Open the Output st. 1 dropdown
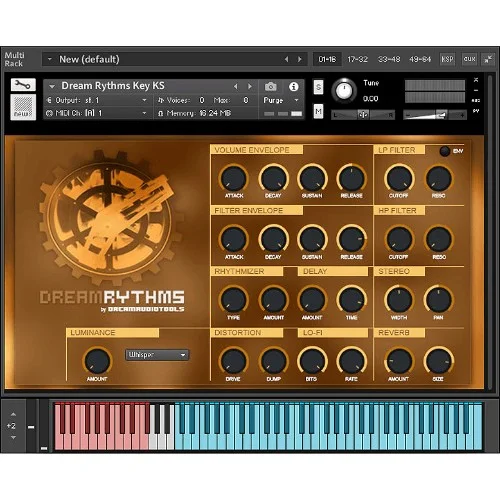Image resolution: width=500 pixels, height=500 pixels. pyautogui.click(x=97, y=100)
